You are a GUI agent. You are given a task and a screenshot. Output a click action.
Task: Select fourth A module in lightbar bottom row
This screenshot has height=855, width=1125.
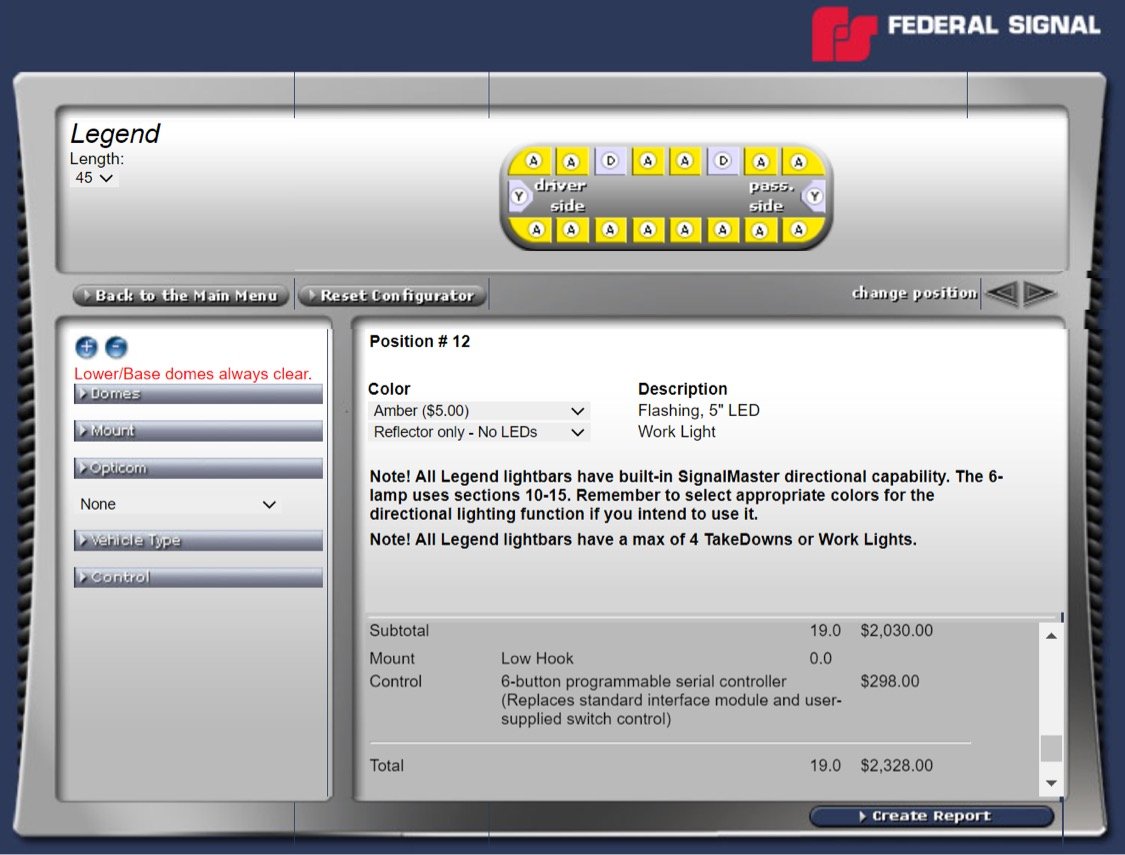coord(648,230)
